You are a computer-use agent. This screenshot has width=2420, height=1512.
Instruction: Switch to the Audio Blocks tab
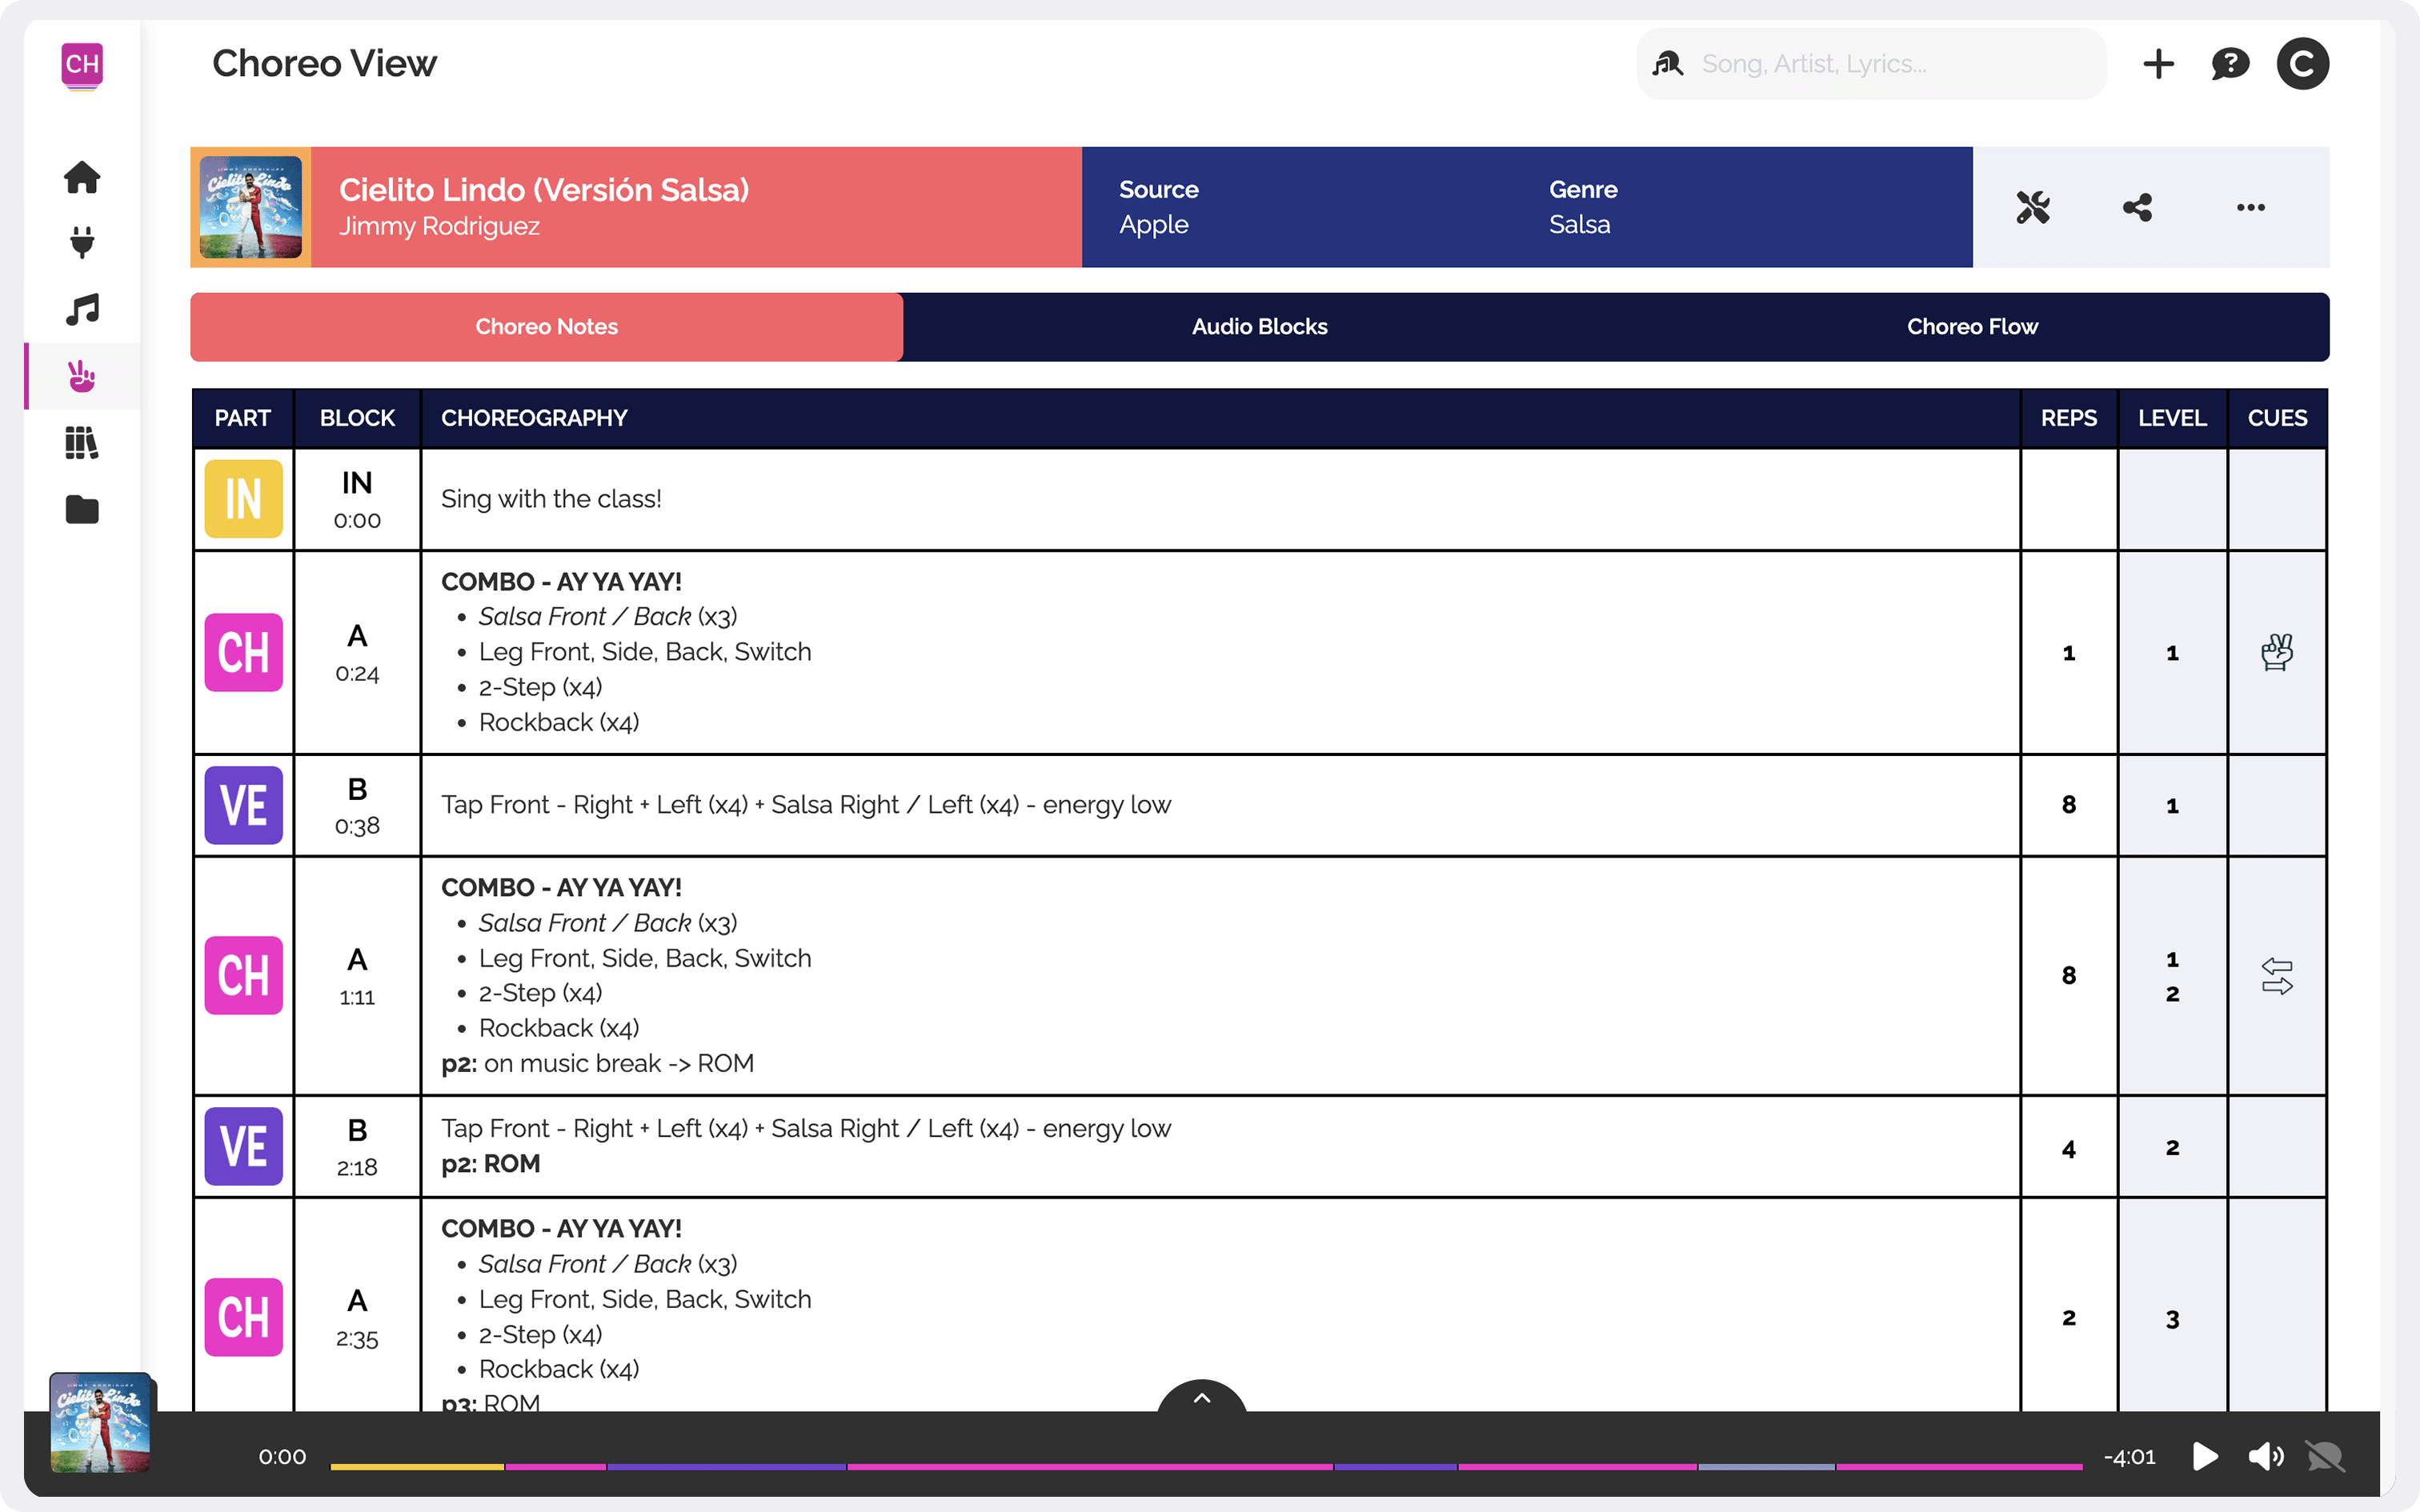click(x=1259, y=327)
